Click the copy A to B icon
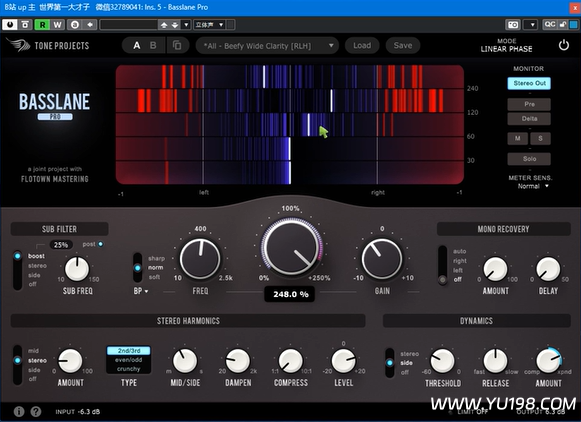 [177, 45]
